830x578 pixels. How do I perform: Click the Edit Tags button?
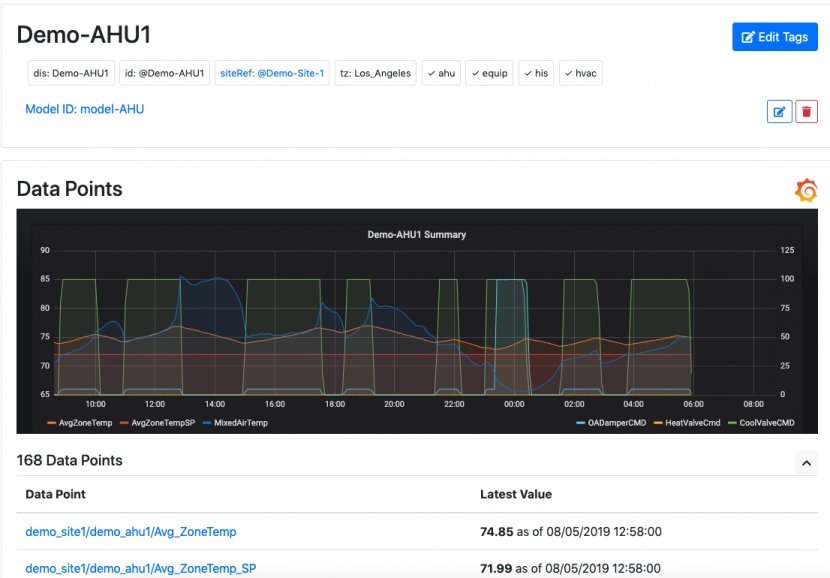point(774,37)
